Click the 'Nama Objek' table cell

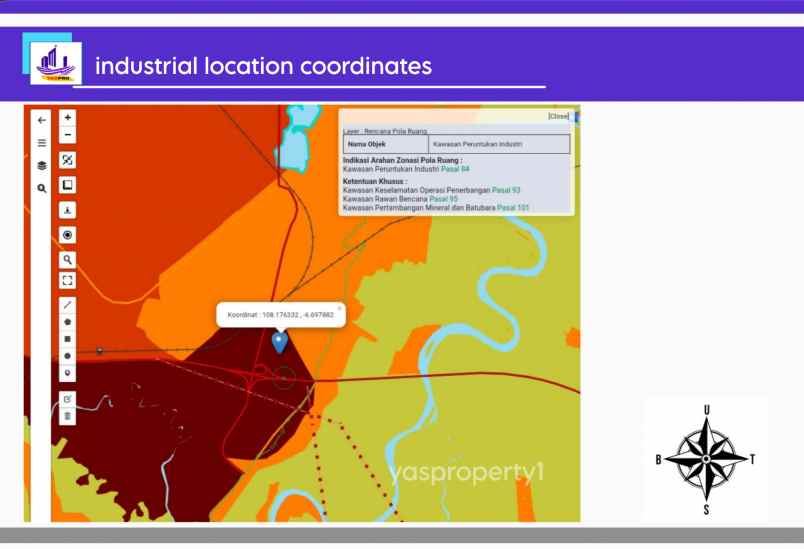point(386,144)
